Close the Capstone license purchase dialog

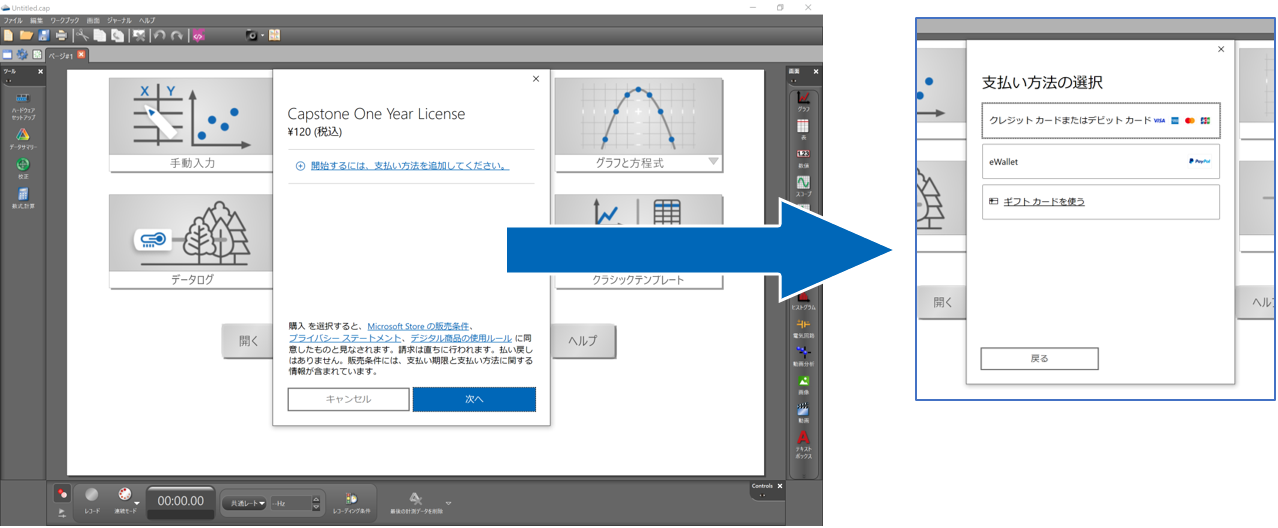coord(535,78)
